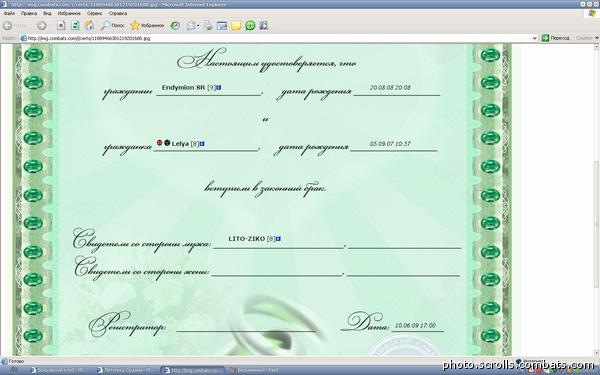Viewport: 600px width, 375px height.
Task: Open the Home page
Action: [x=89, y=26]
